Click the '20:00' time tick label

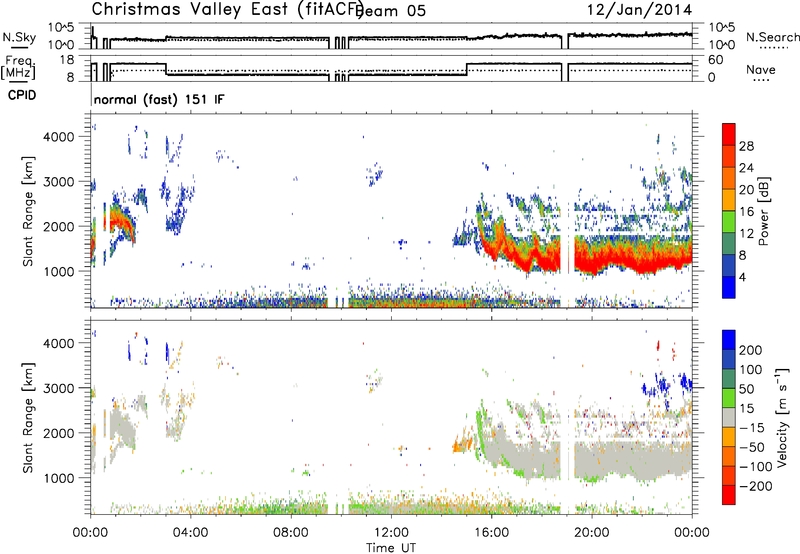(x=591, y=533)
